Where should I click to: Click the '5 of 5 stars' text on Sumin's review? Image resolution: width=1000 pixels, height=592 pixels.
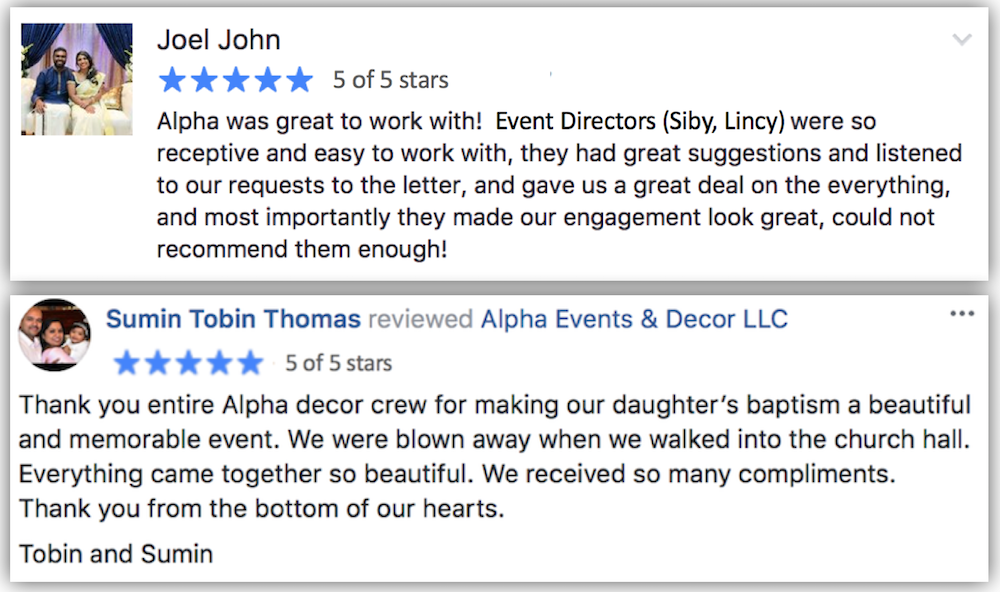click(x=339, y=363)
